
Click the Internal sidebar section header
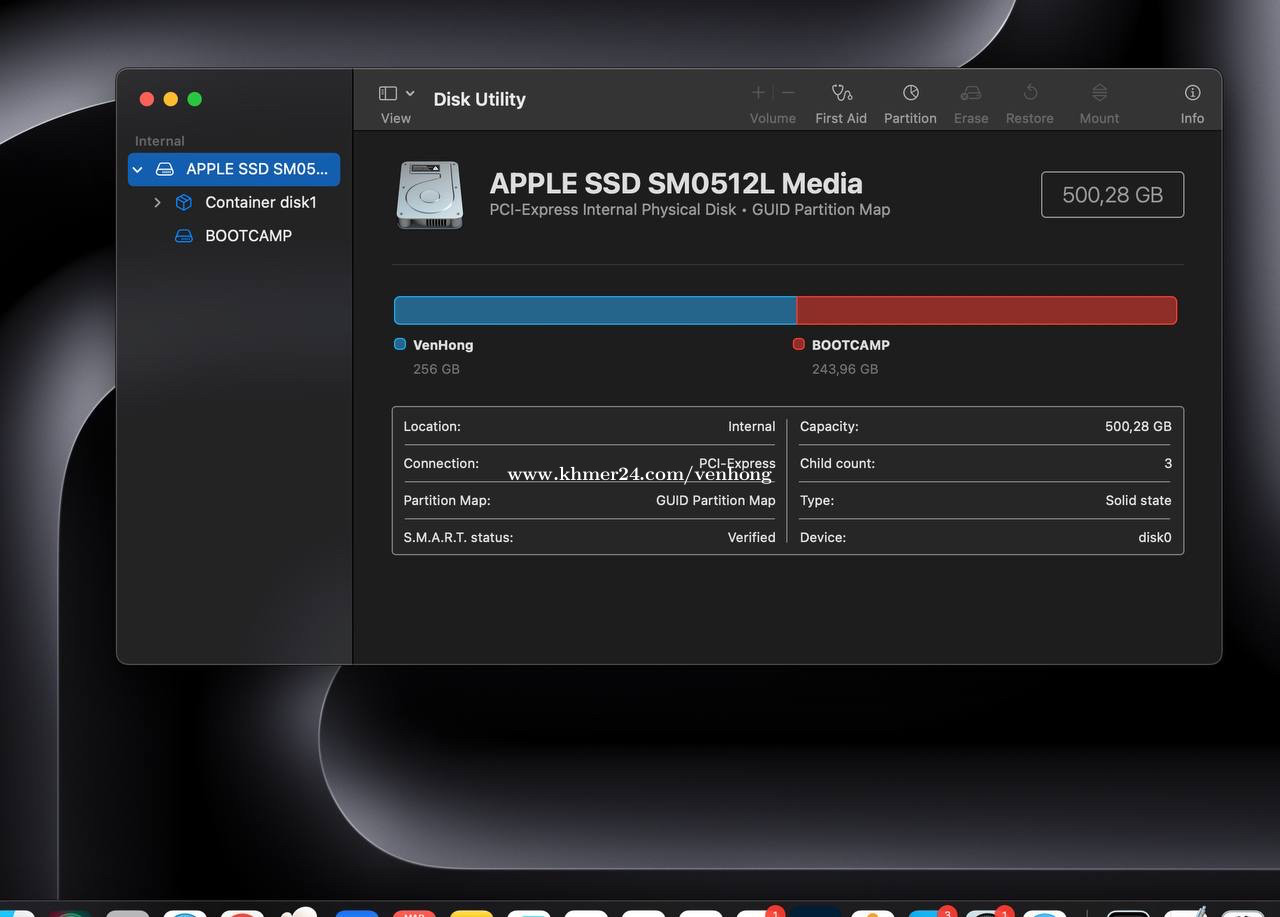coord(160,141)
